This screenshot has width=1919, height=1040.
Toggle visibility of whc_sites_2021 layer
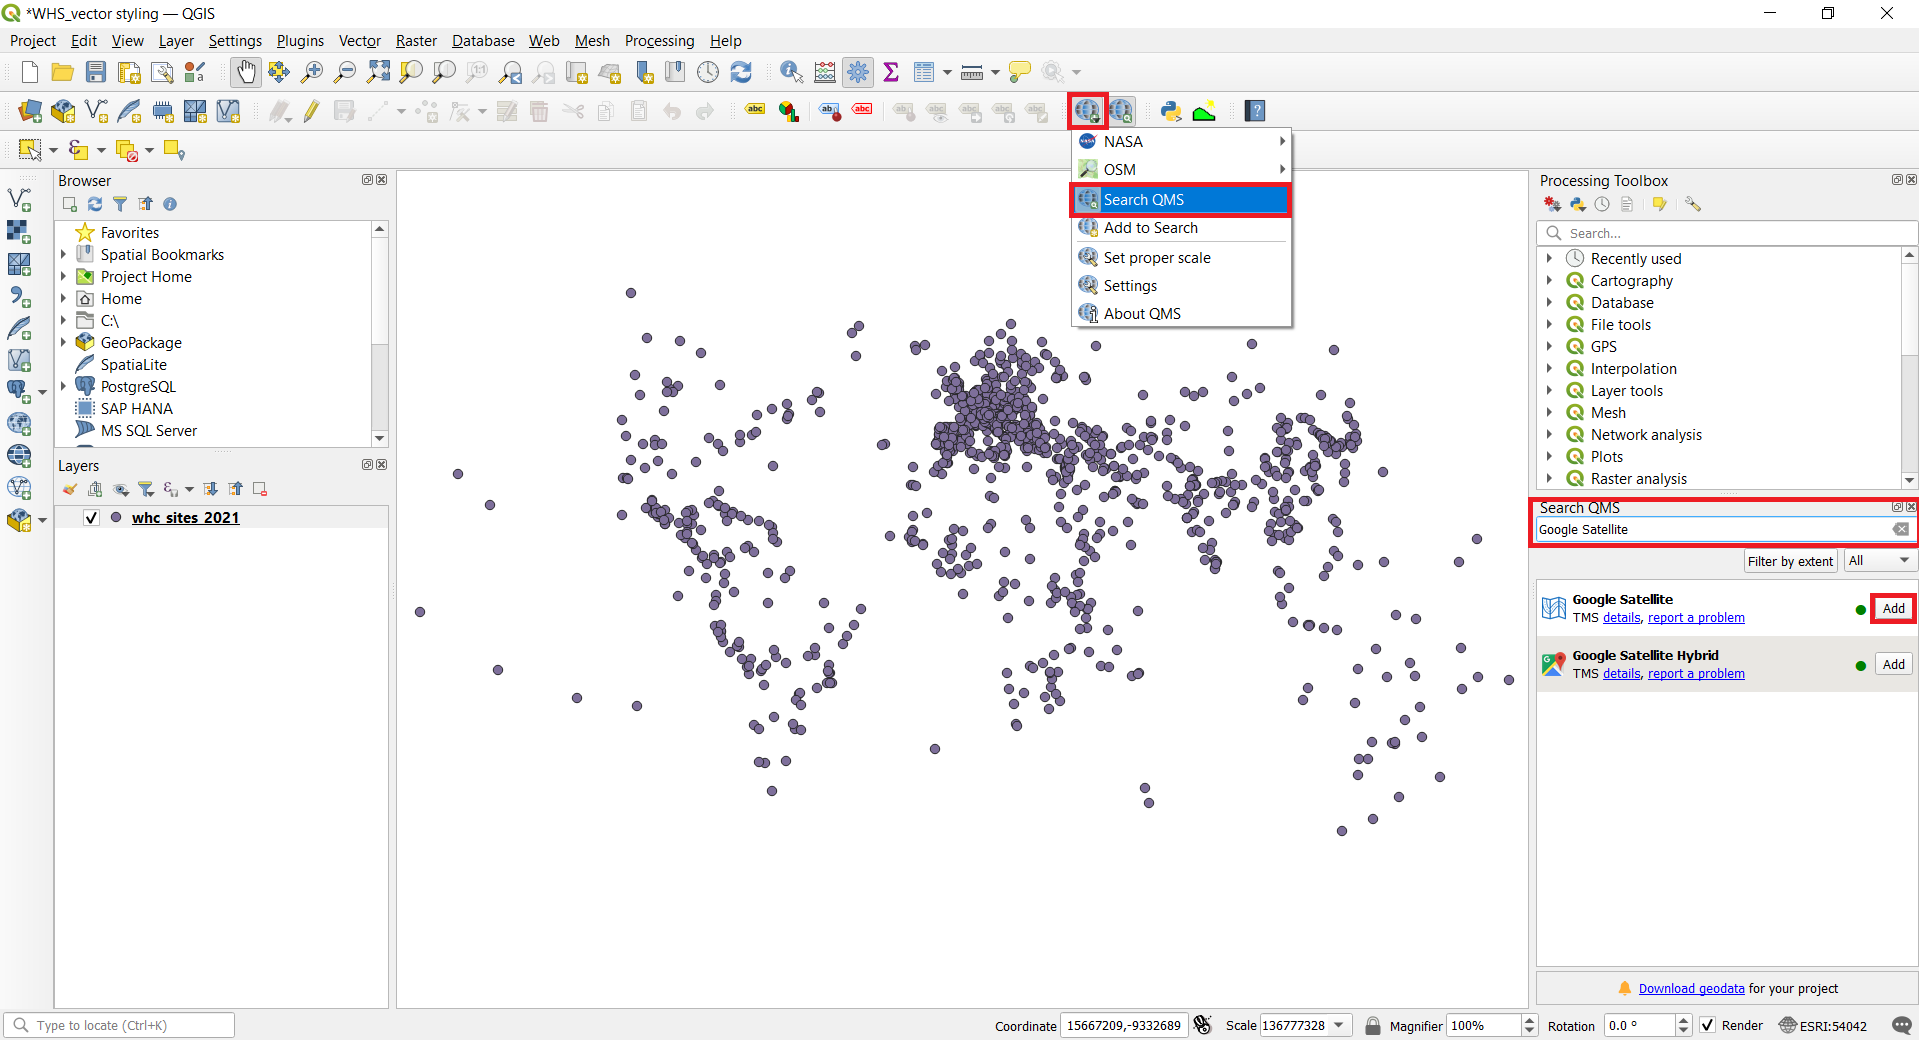91,517
